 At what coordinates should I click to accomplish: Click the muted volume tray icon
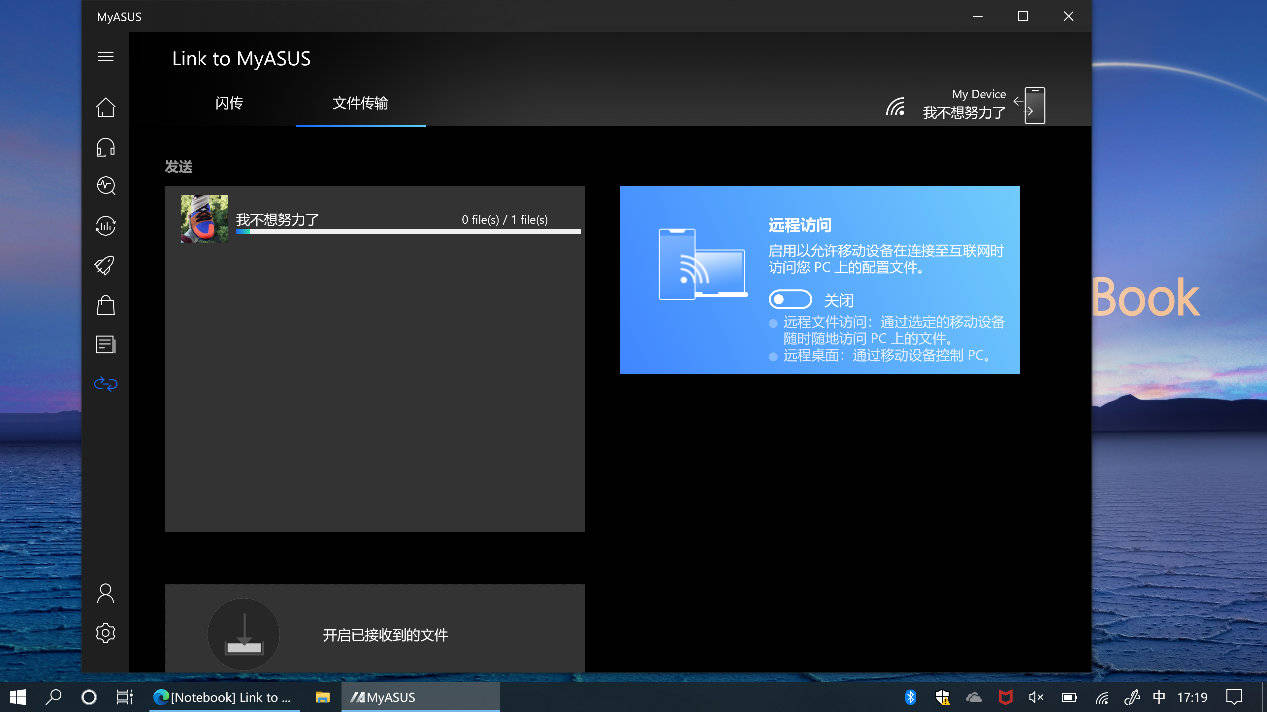click(x=1037, y=697)
